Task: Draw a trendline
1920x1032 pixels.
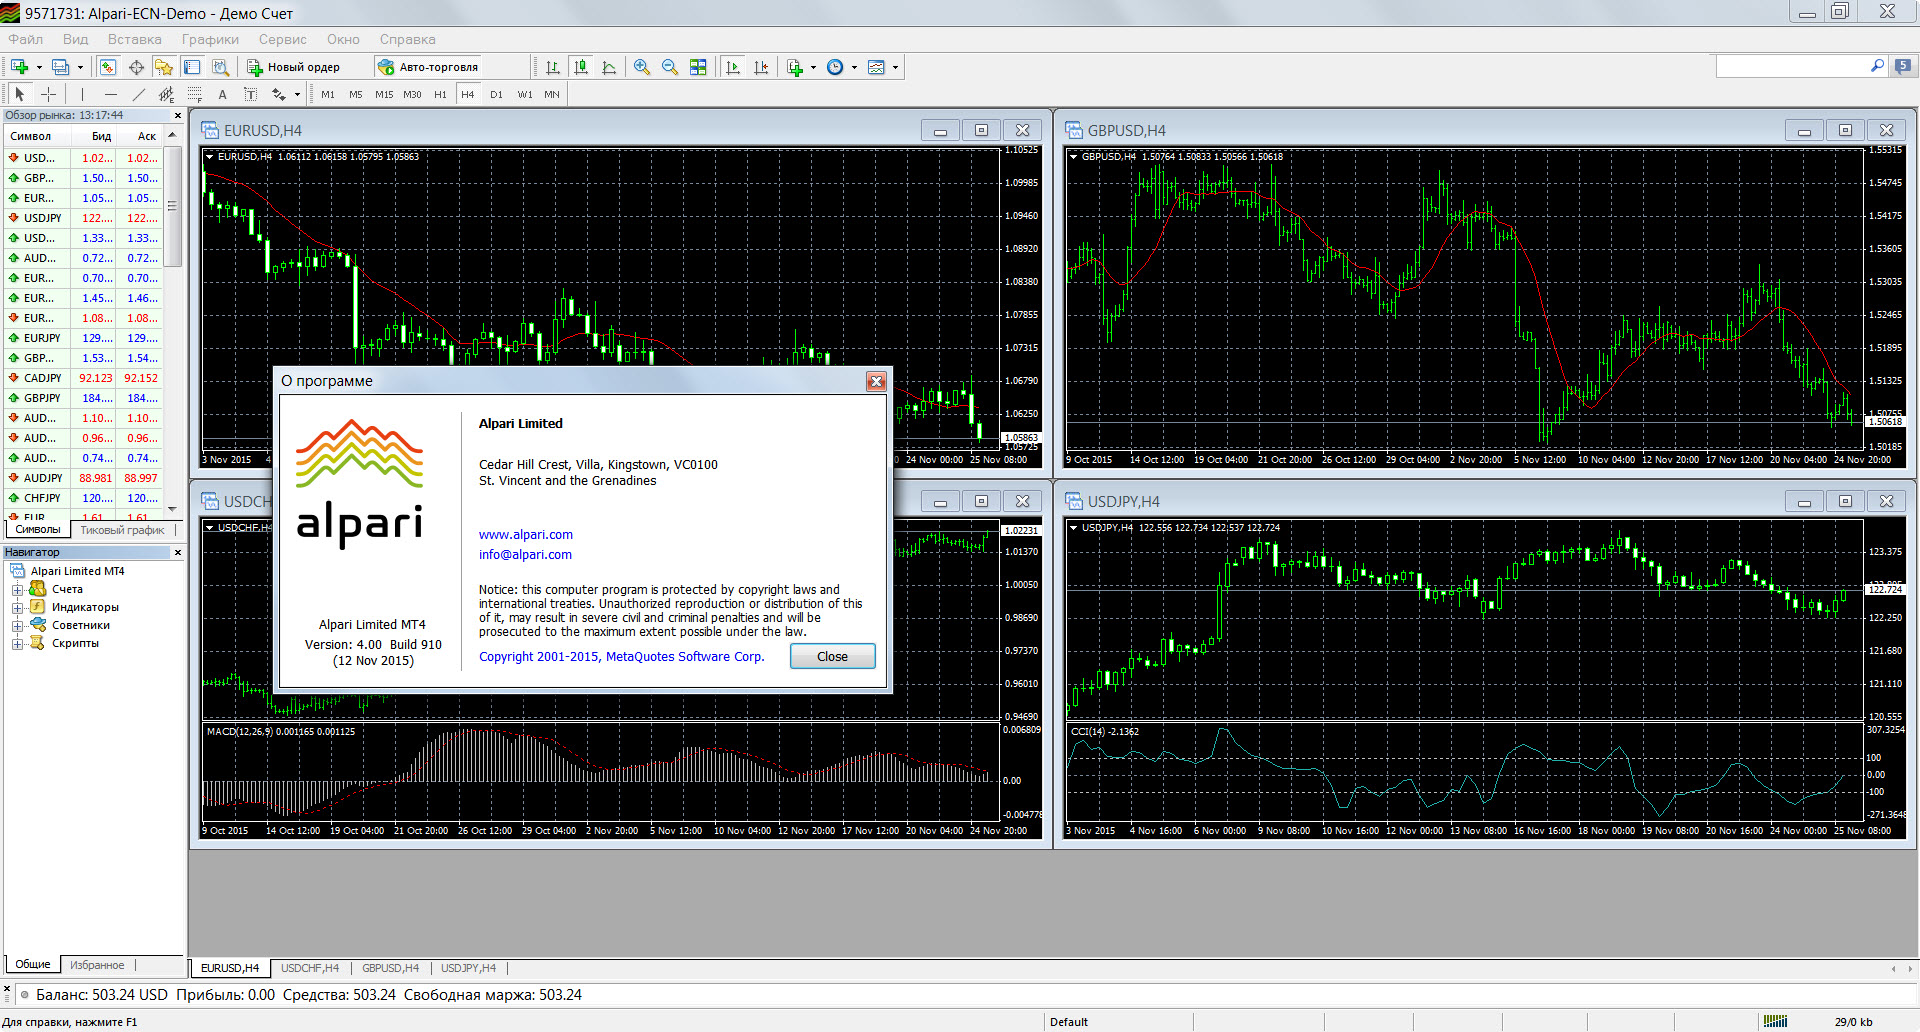Action: [138, 94]
